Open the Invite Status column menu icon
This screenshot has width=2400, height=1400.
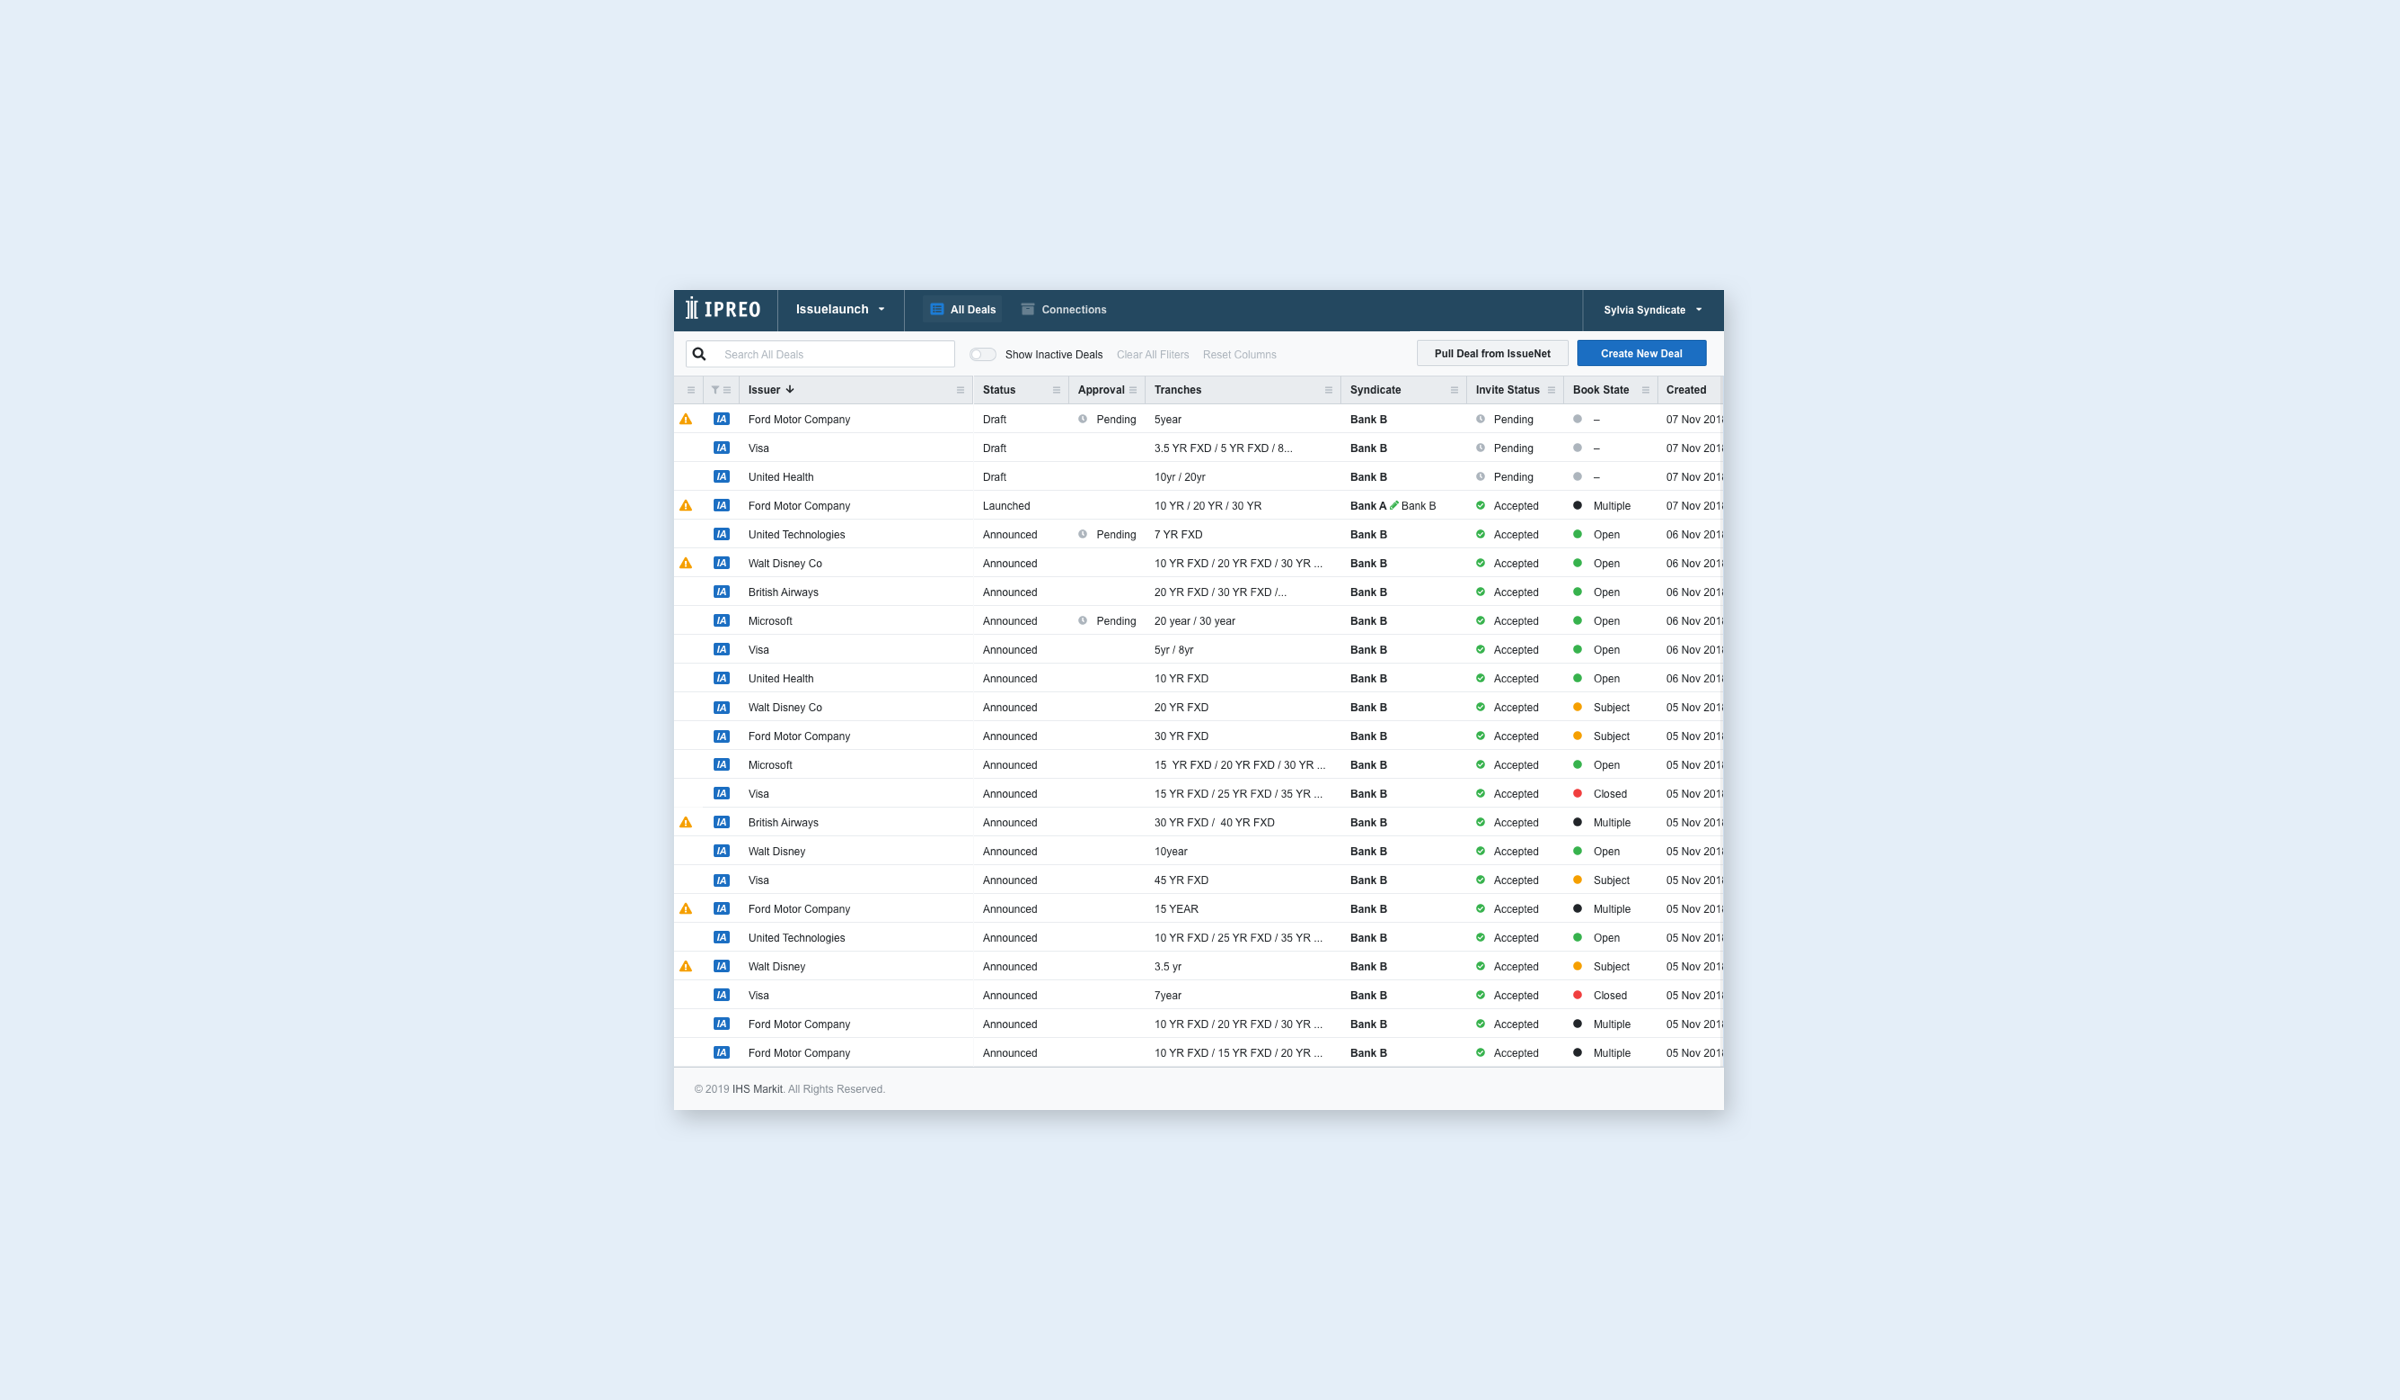1551,390
